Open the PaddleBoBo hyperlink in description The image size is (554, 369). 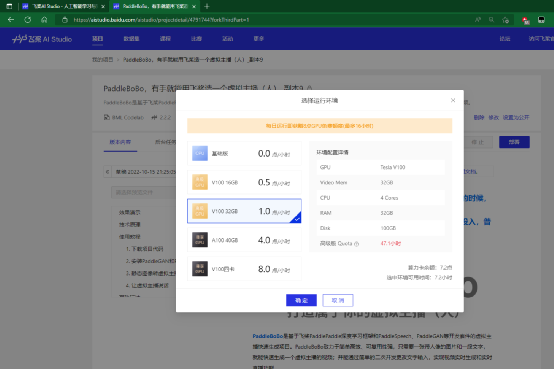[x=268, y=336]
